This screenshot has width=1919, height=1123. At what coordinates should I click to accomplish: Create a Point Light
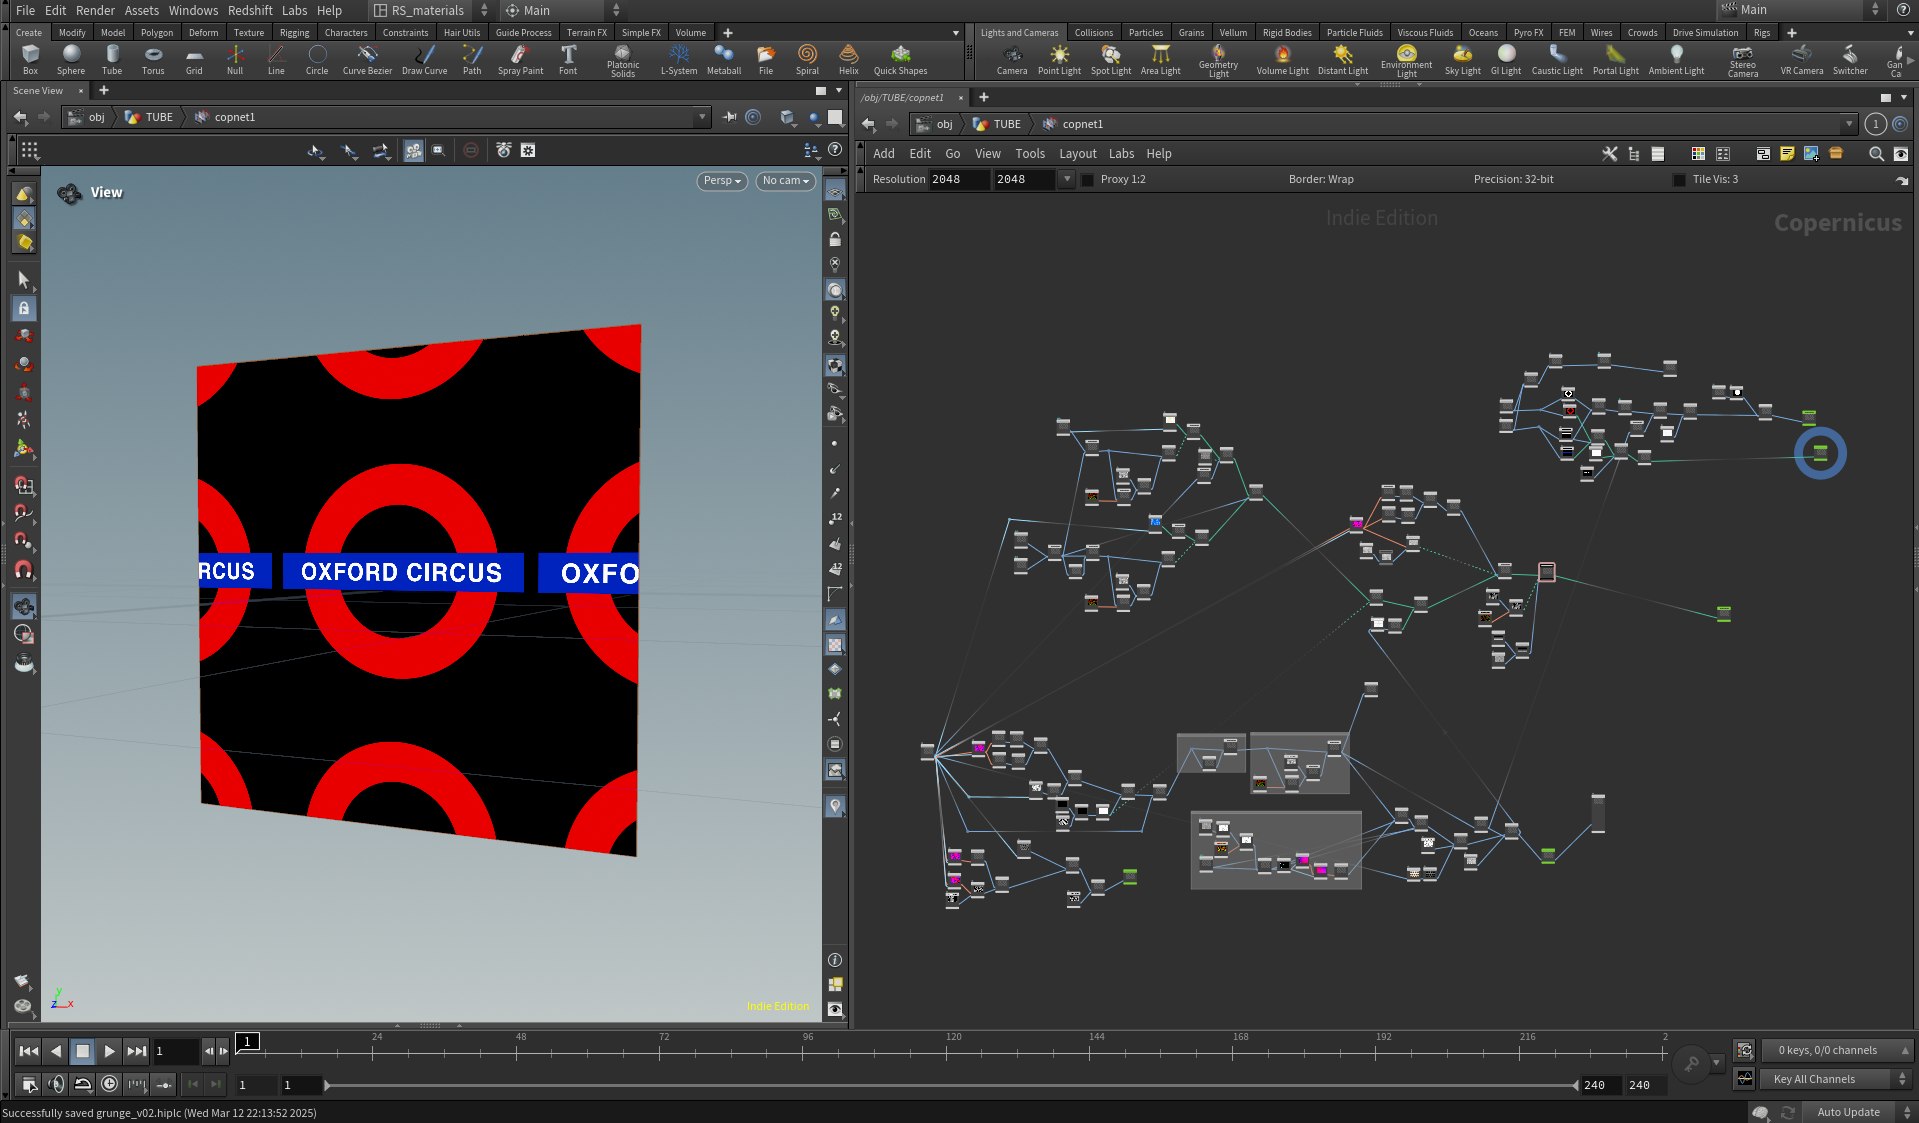(1059, 60)
